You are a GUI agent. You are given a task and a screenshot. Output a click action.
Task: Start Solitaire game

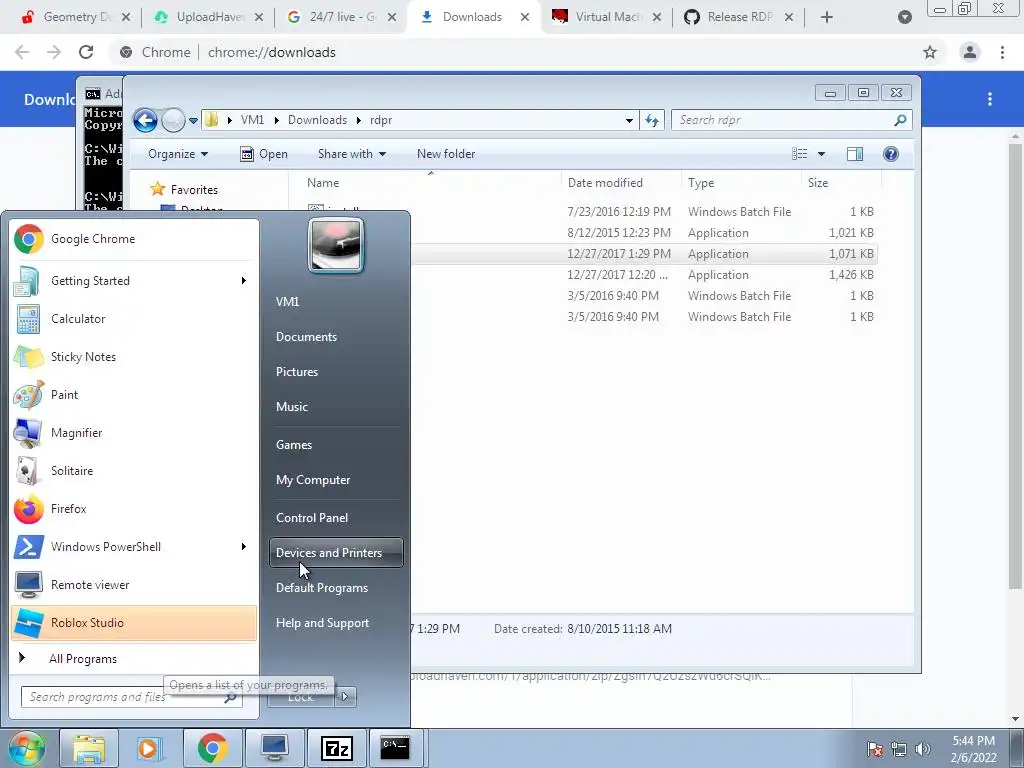134,471
